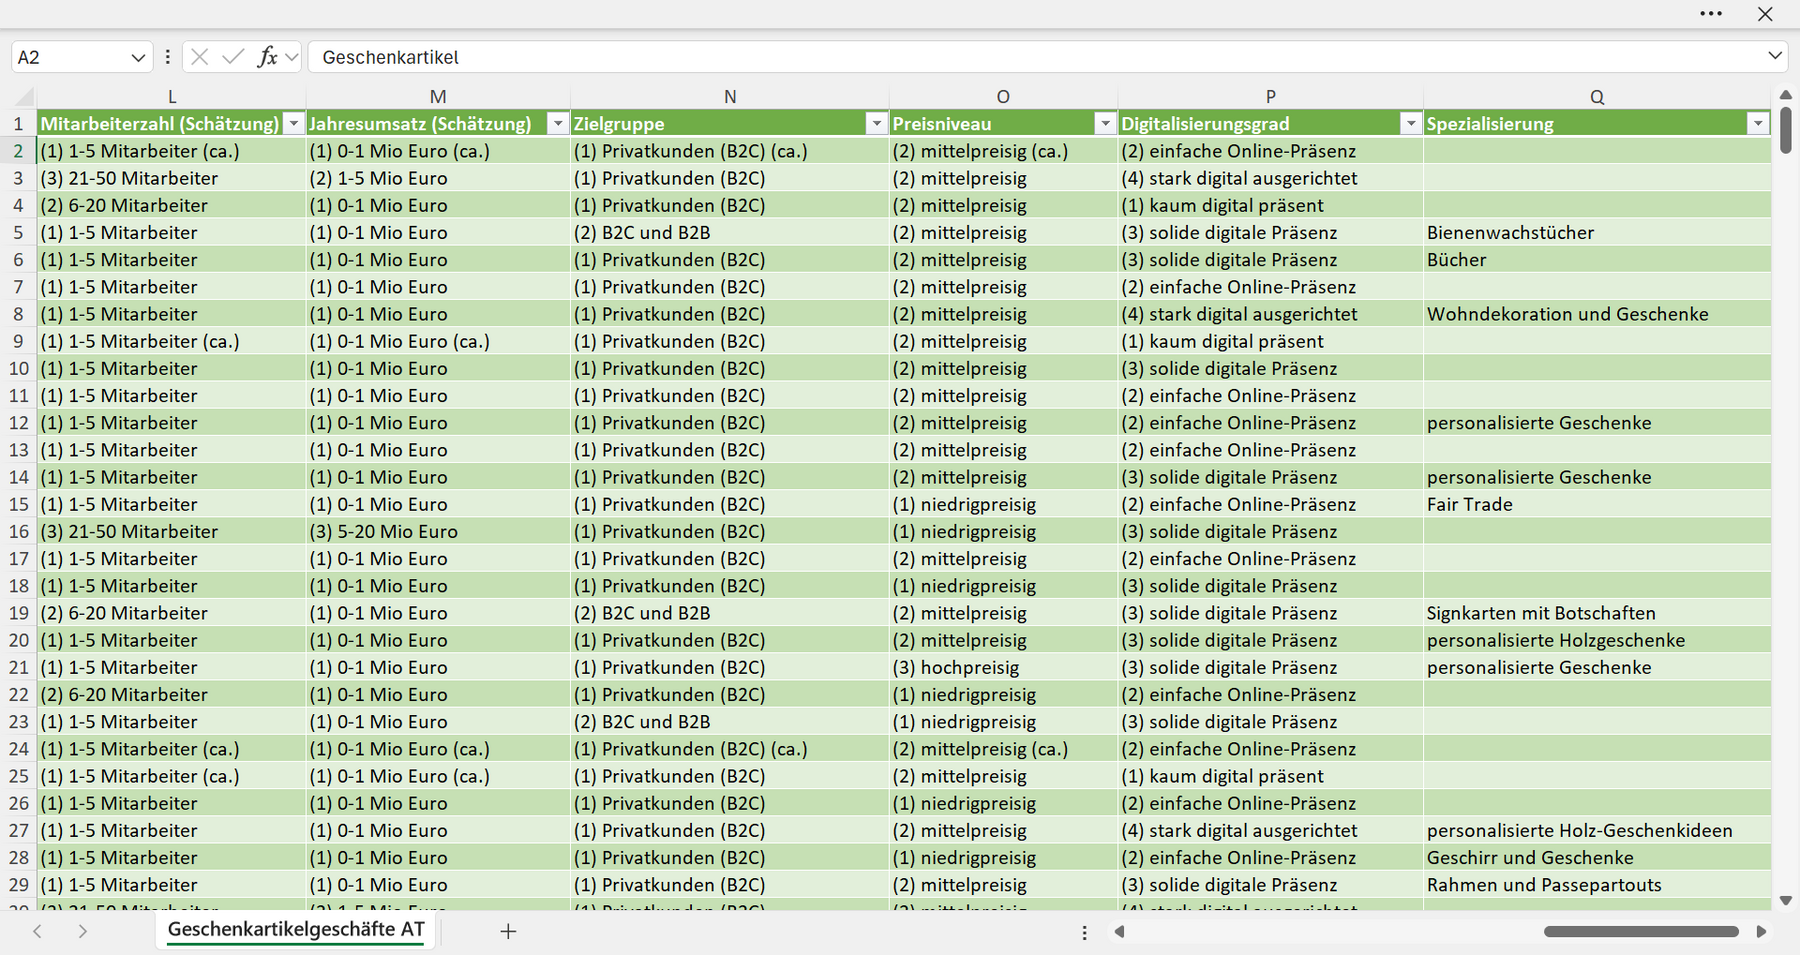Switch to Geschenkartikelgeschäfte AT sheet tab
Screen dimensions: 1800x955
[296, 930]
